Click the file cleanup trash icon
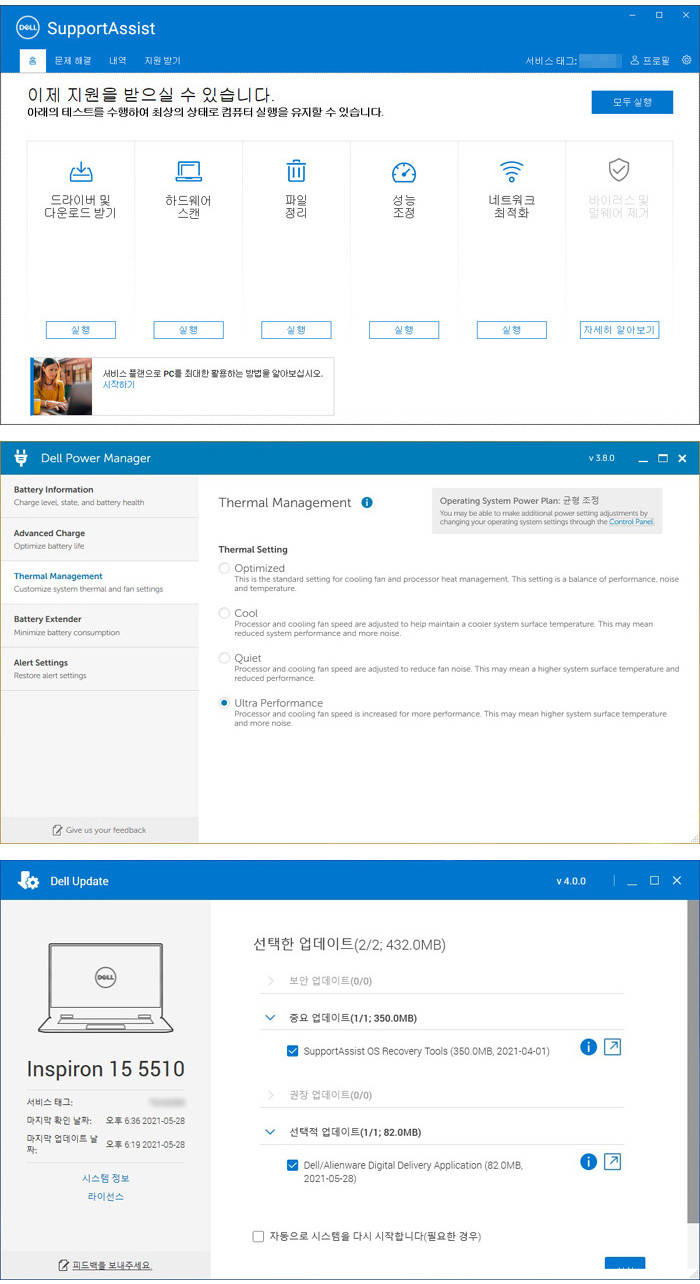 pos(296,171)
